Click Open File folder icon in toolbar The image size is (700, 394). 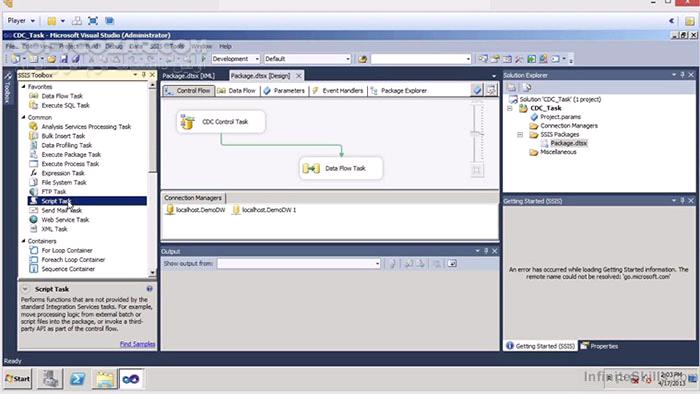(x=51, y=59)
